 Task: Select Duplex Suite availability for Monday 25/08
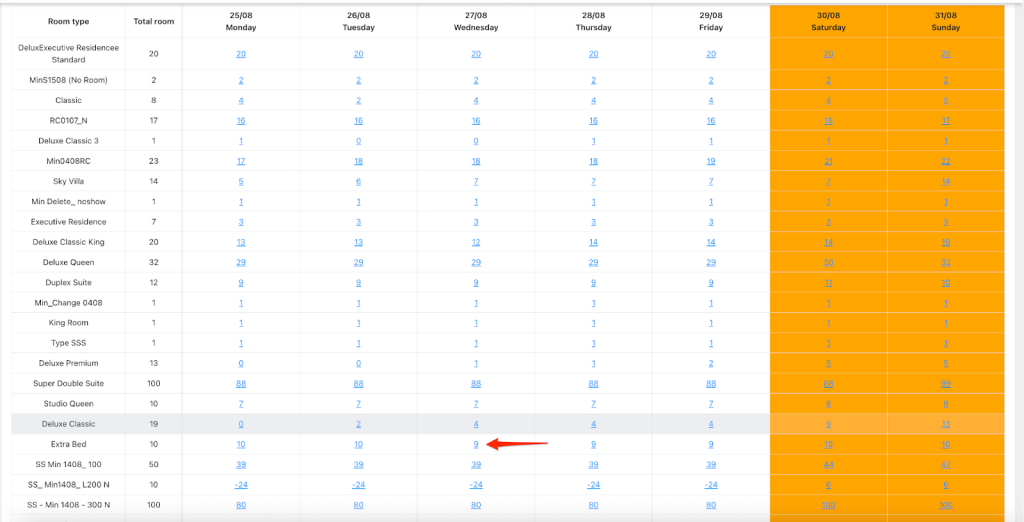click(x=241, y=282)
